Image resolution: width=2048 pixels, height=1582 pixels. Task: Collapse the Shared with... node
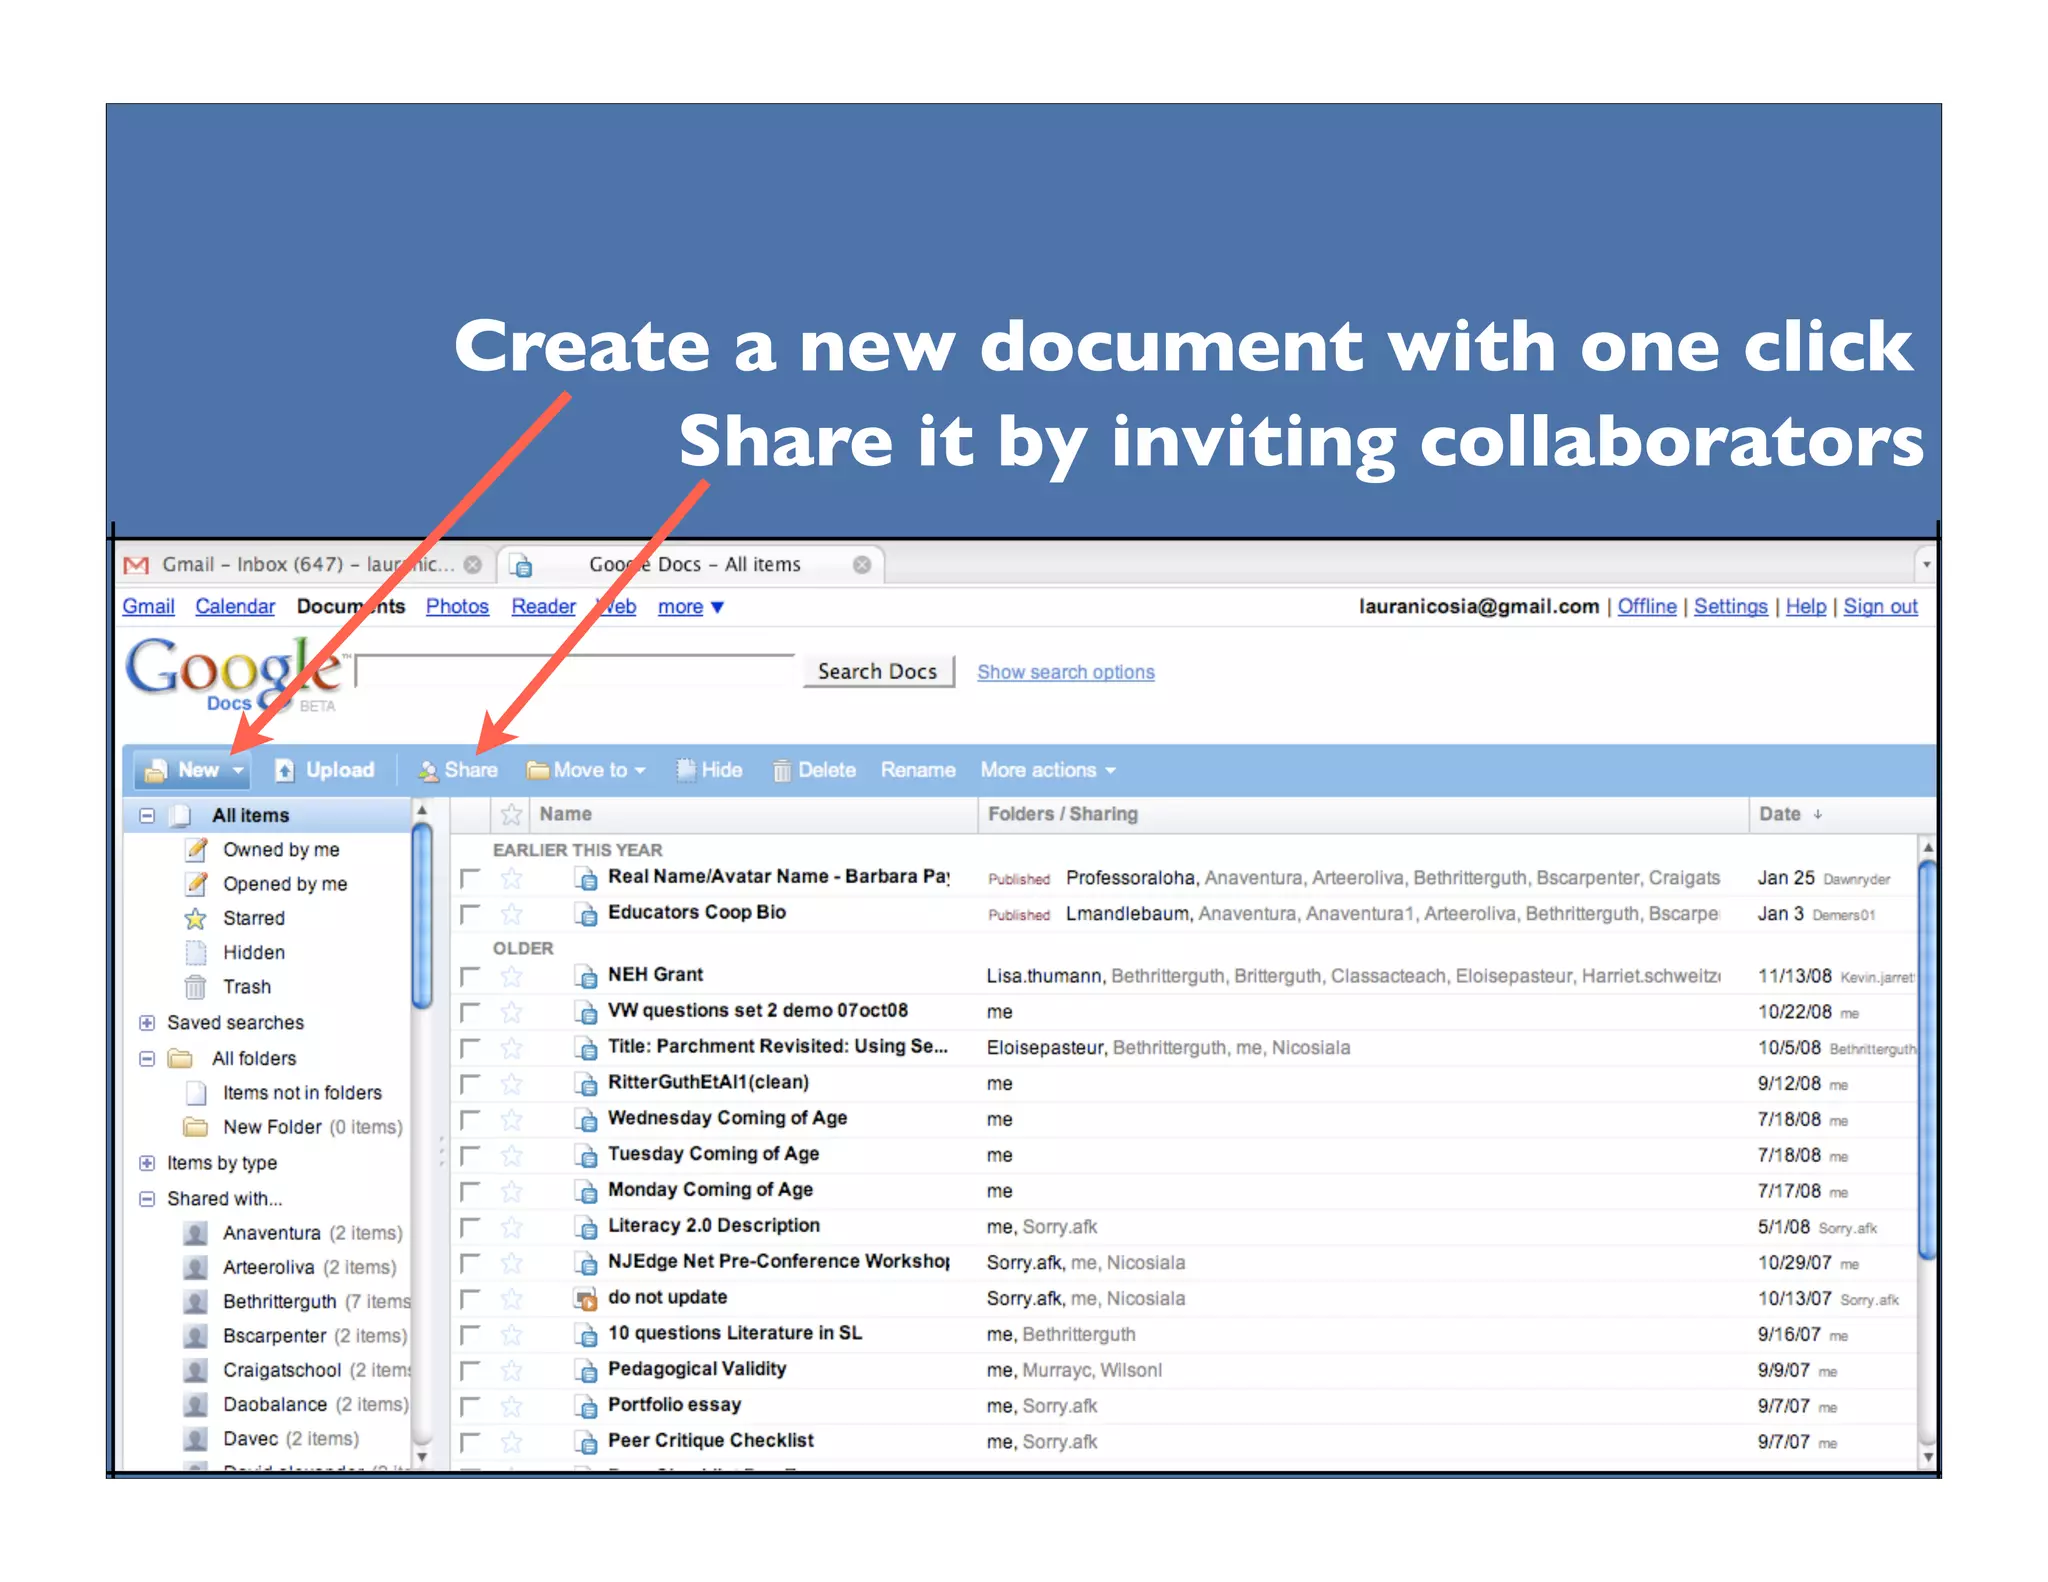[x=147, y=1199]
